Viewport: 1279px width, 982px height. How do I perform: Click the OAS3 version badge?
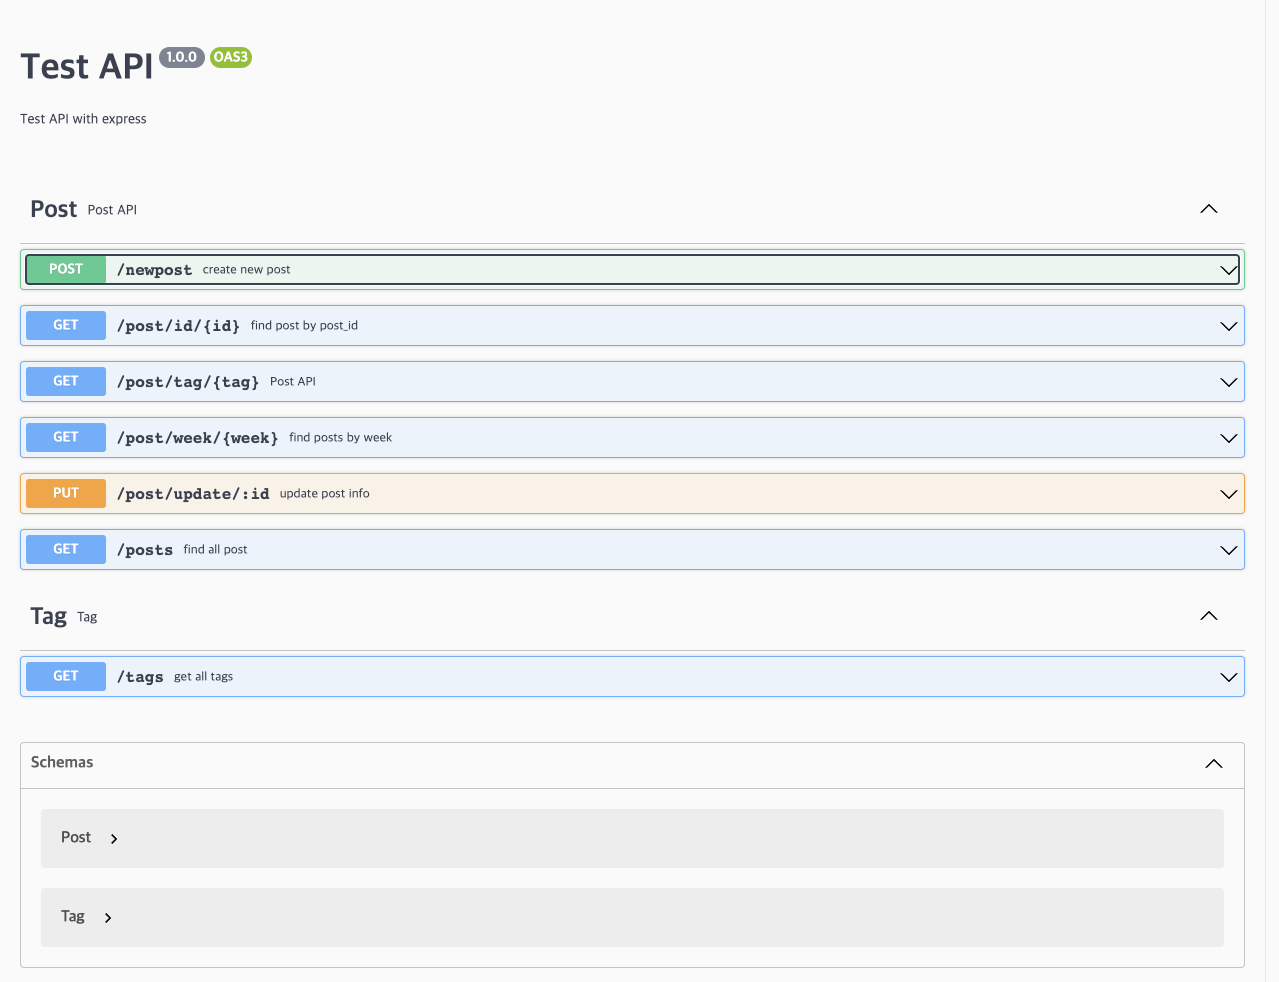click(230, 57)
